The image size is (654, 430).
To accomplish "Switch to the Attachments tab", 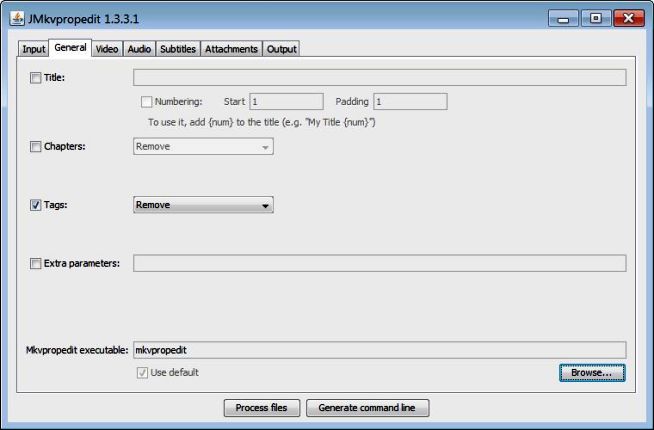I will tap(231, 49).
